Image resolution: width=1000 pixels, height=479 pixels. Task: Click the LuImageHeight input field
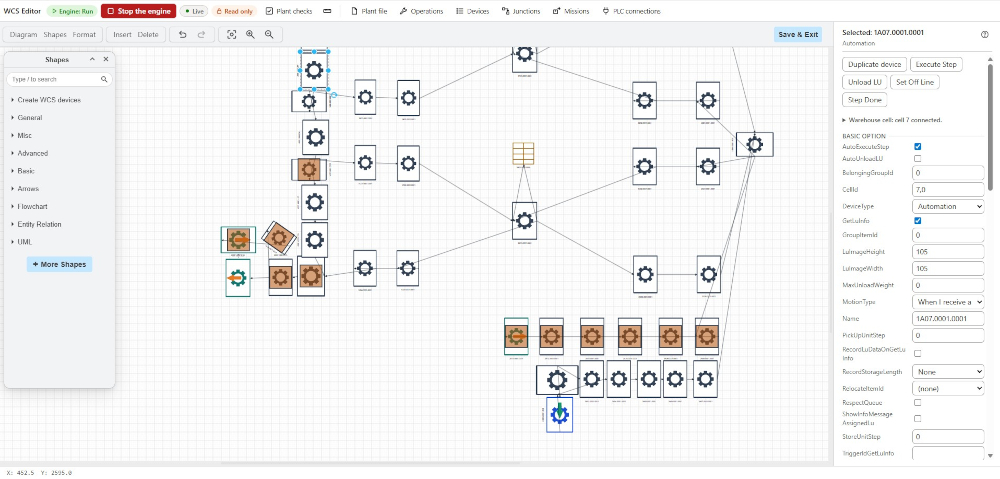pyautogui.click(x=948, y=252)
